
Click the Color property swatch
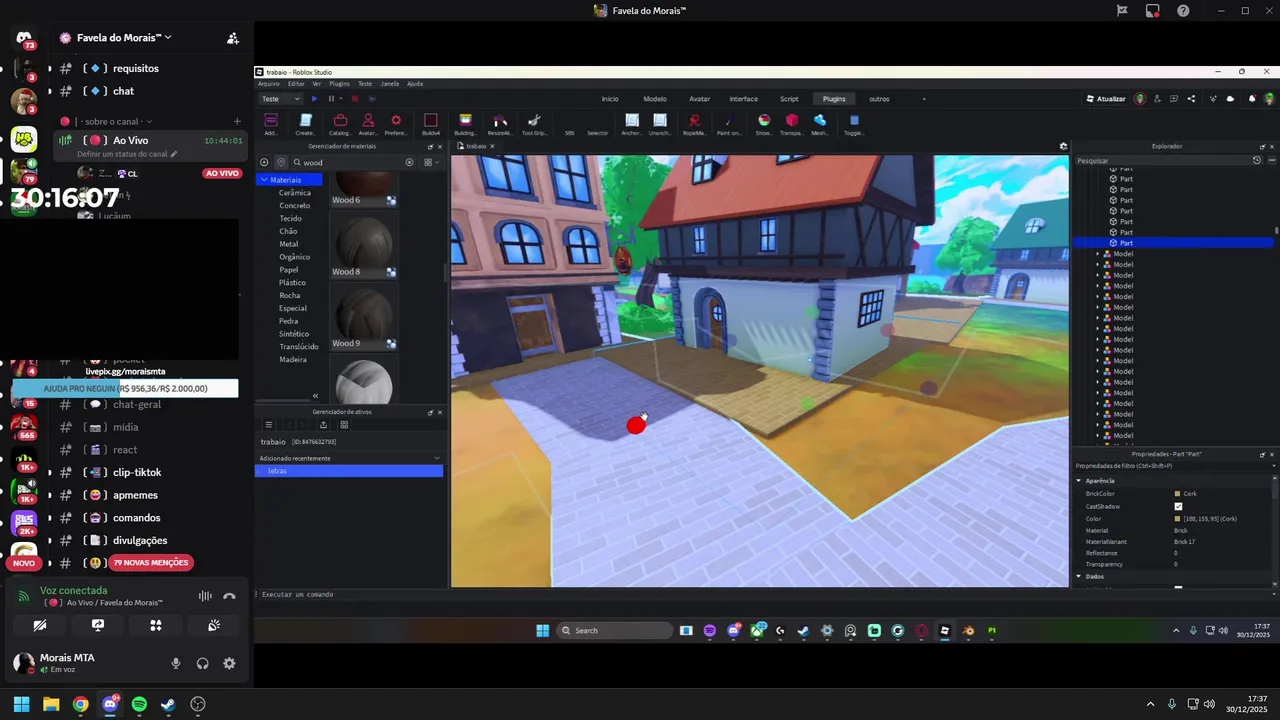[x=1178, y=519]
